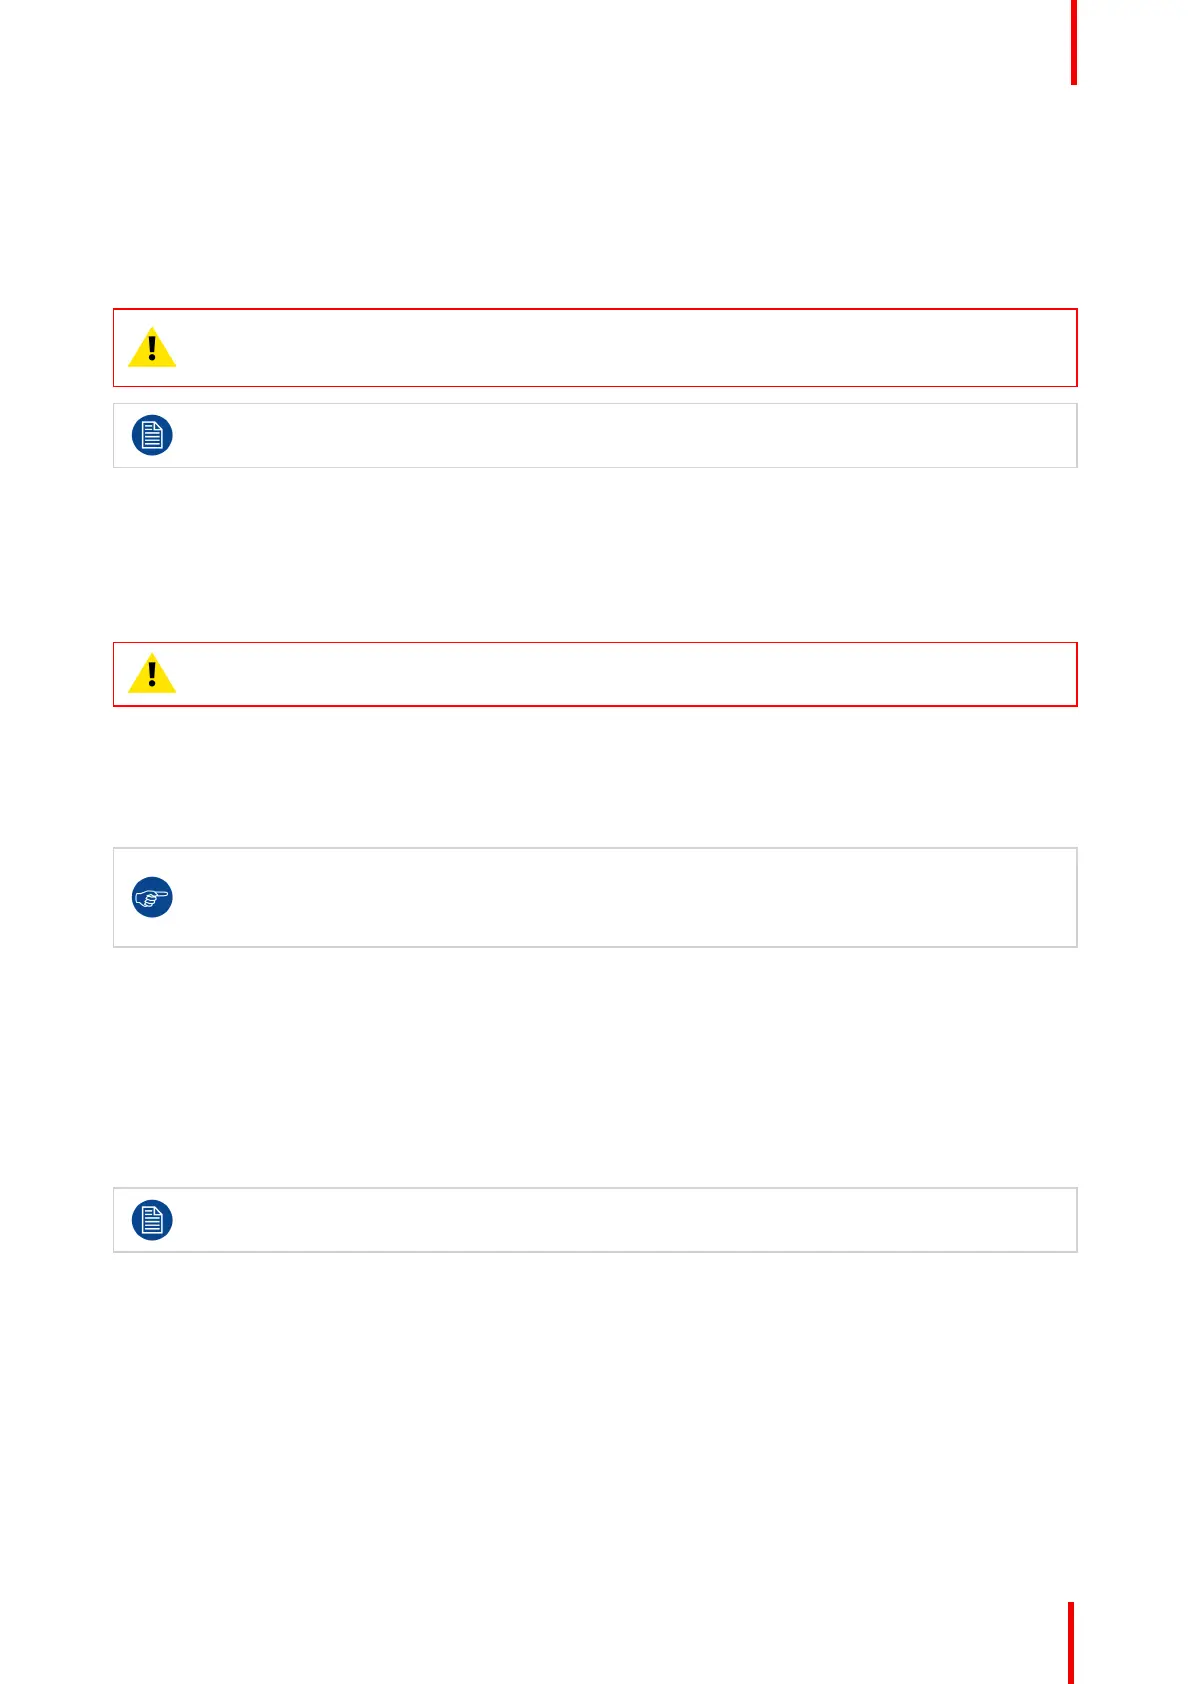
Task: Click inside the gray note box under the first caution
Action: (595, 435)
